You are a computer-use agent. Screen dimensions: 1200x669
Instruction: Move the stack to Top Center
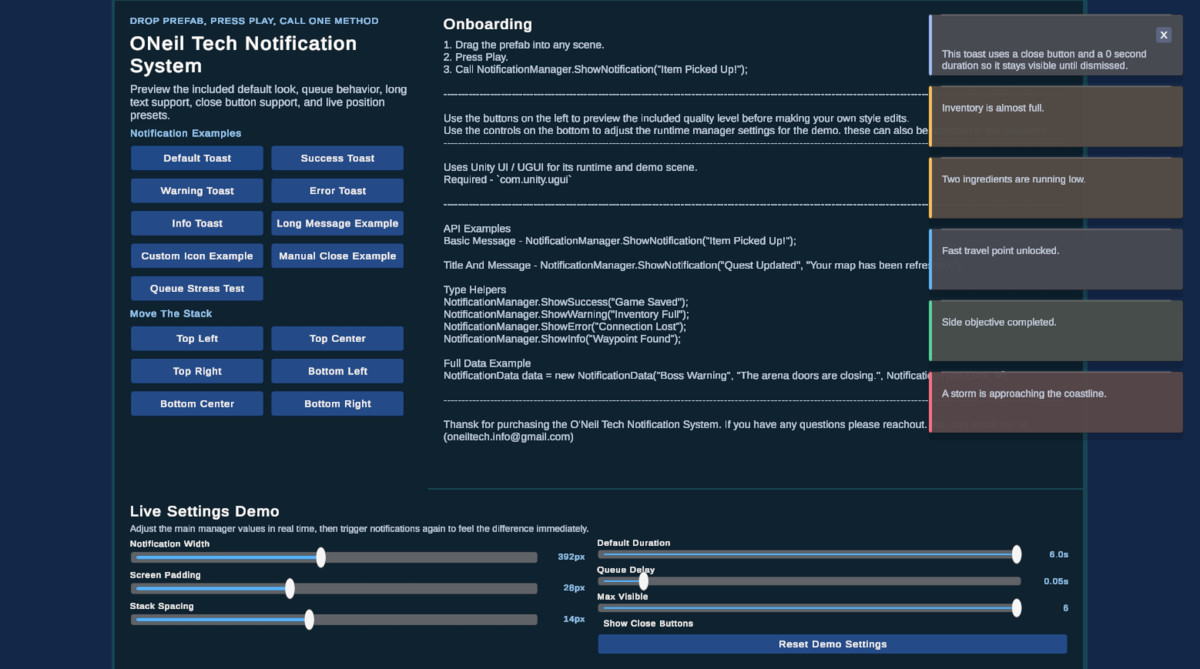(x=338, y=339)
